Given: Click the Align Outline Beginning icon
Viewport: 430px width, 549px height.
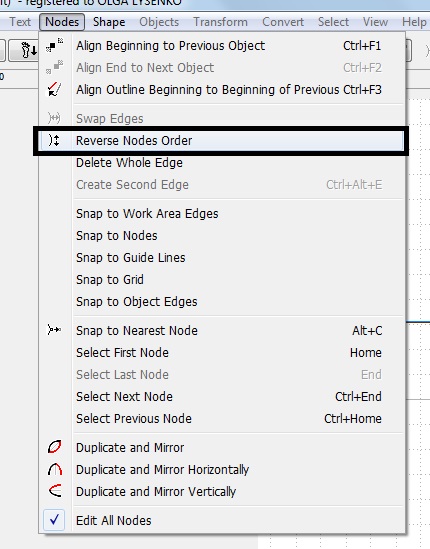Looking at the screenshot, I should click(54, 90).
